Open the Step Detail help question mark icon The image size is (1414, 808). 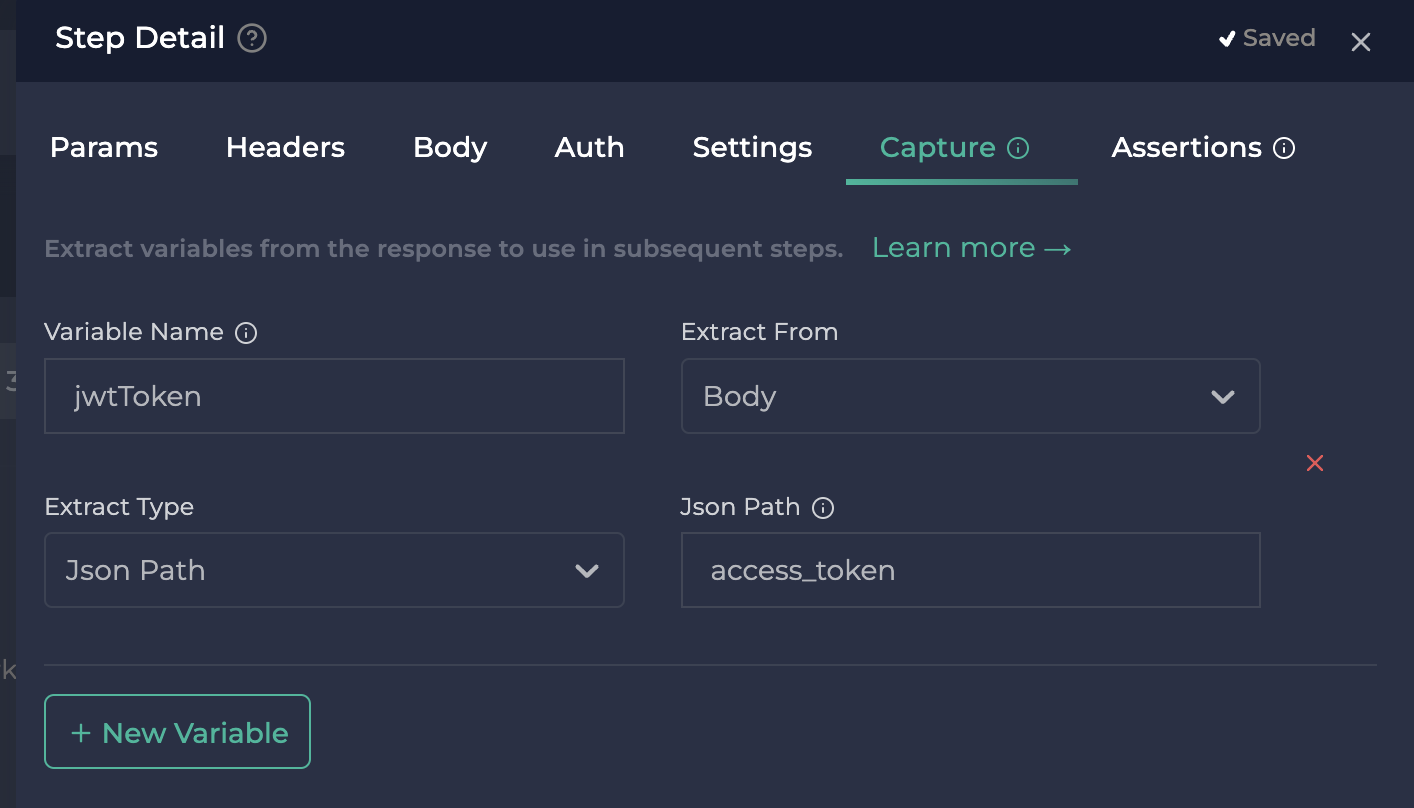pos(253,38)
